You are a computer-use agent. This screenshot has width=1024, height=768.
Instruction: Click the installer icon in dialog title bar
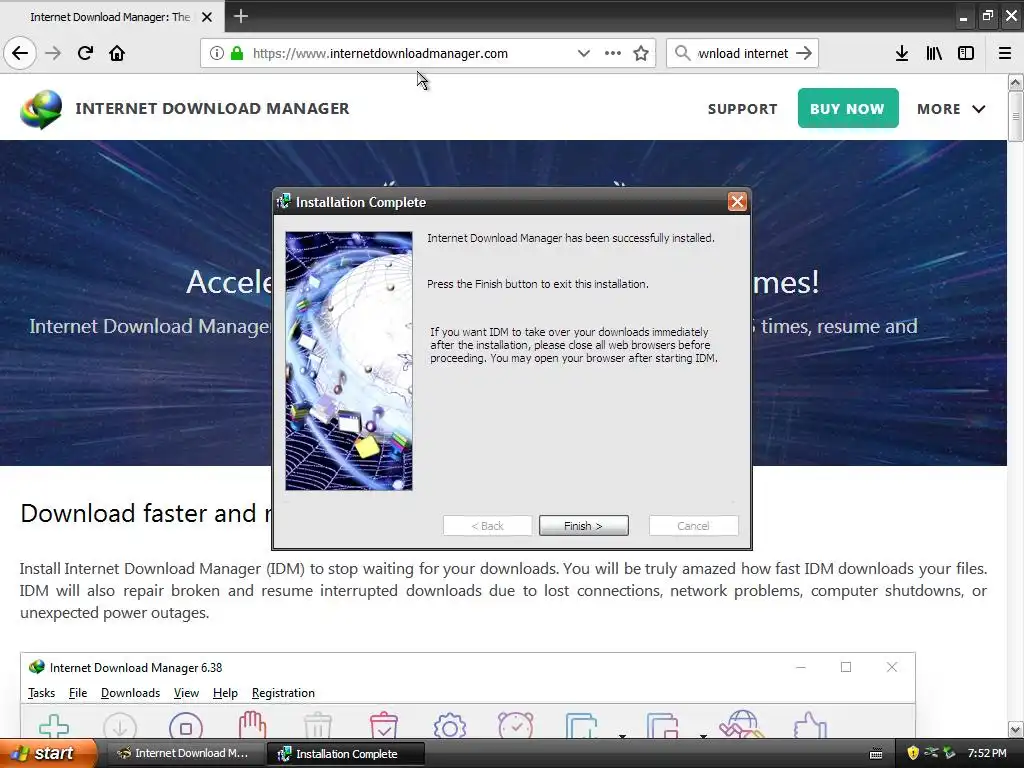pos(284,202)
